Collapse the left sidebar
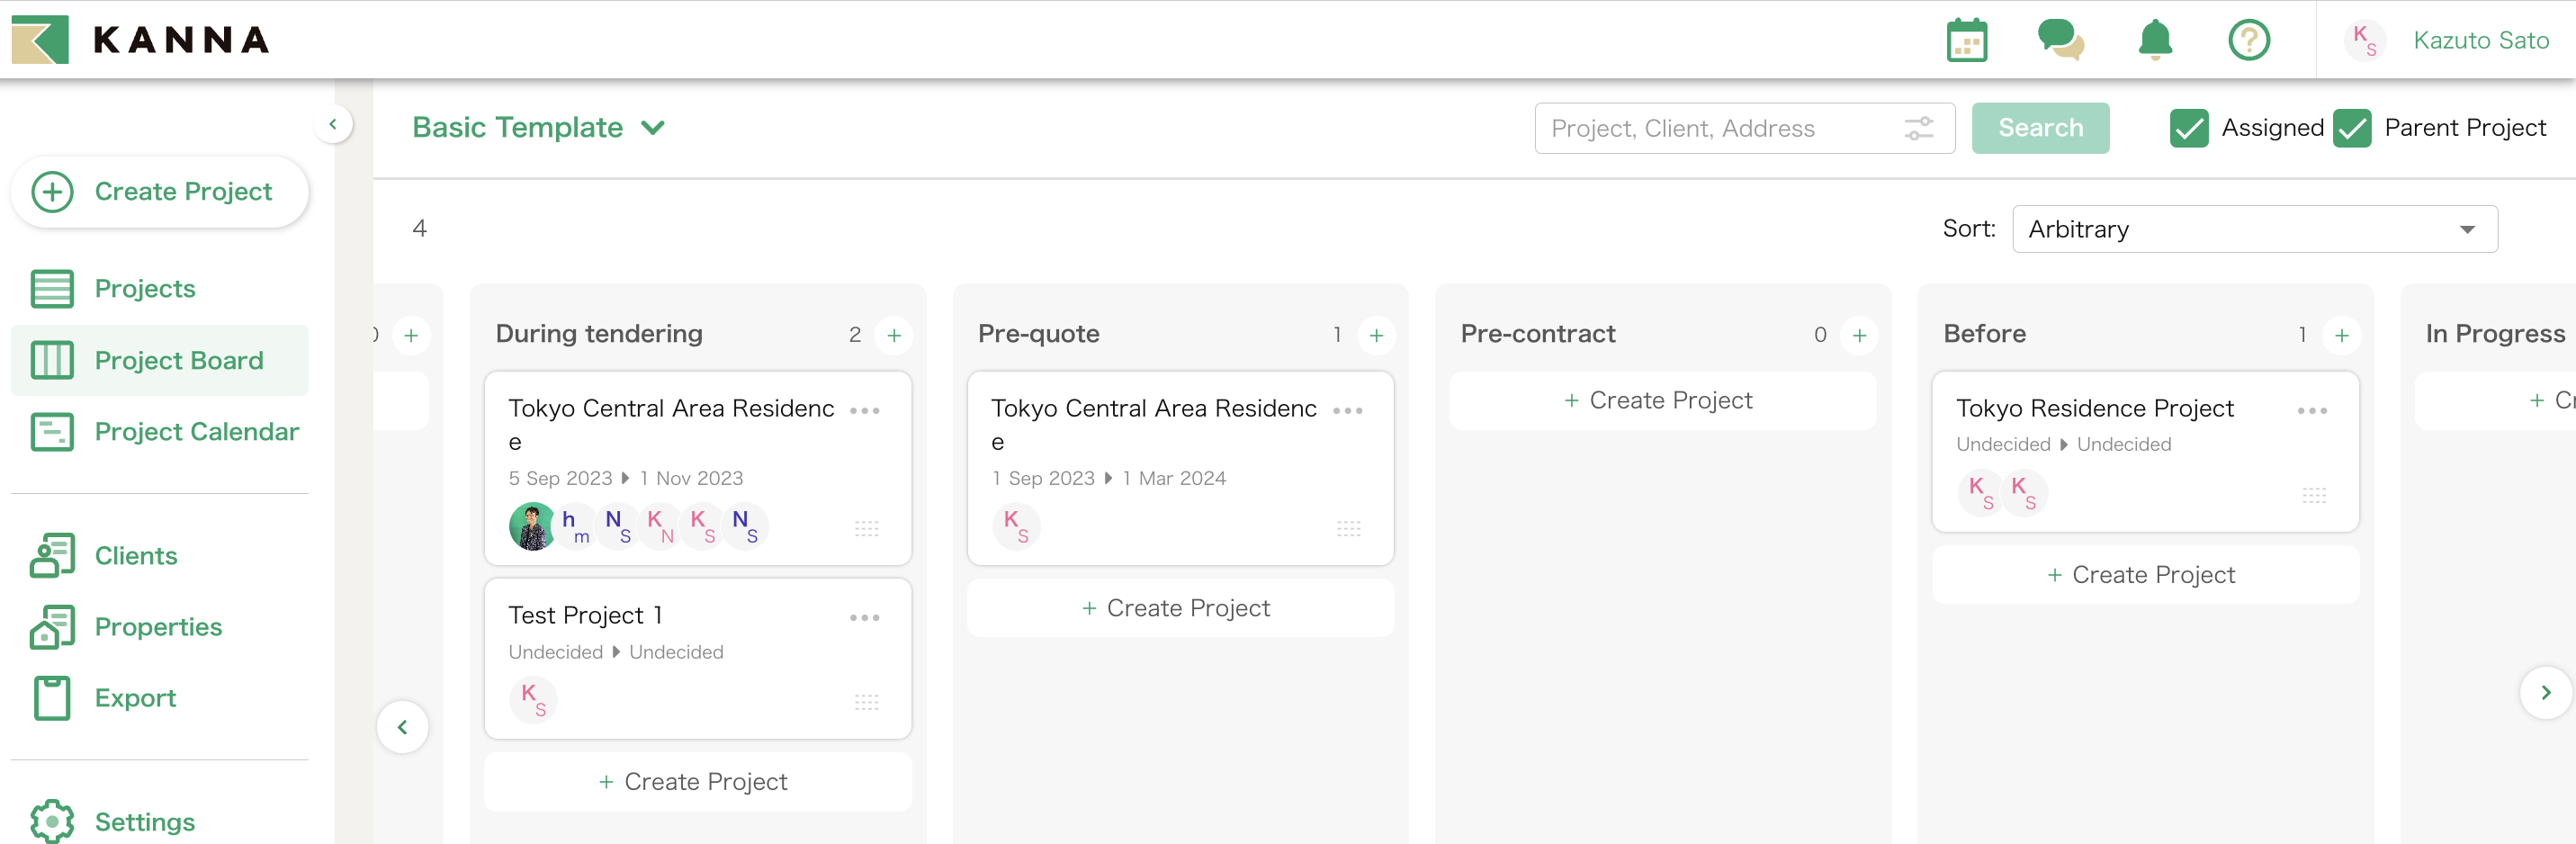 click(x=333, y=125)
